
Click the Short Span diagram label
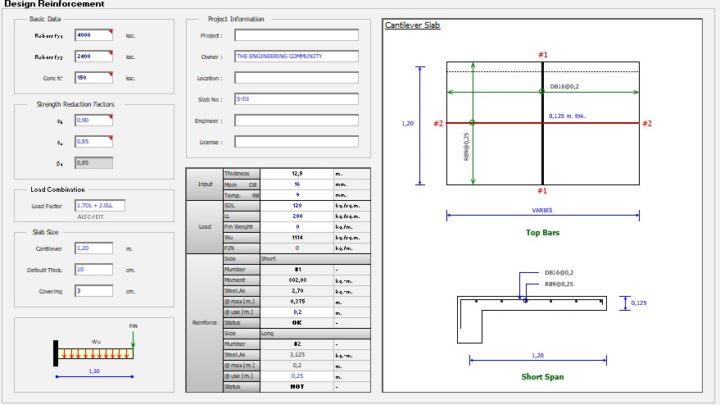tap(542, 377)
